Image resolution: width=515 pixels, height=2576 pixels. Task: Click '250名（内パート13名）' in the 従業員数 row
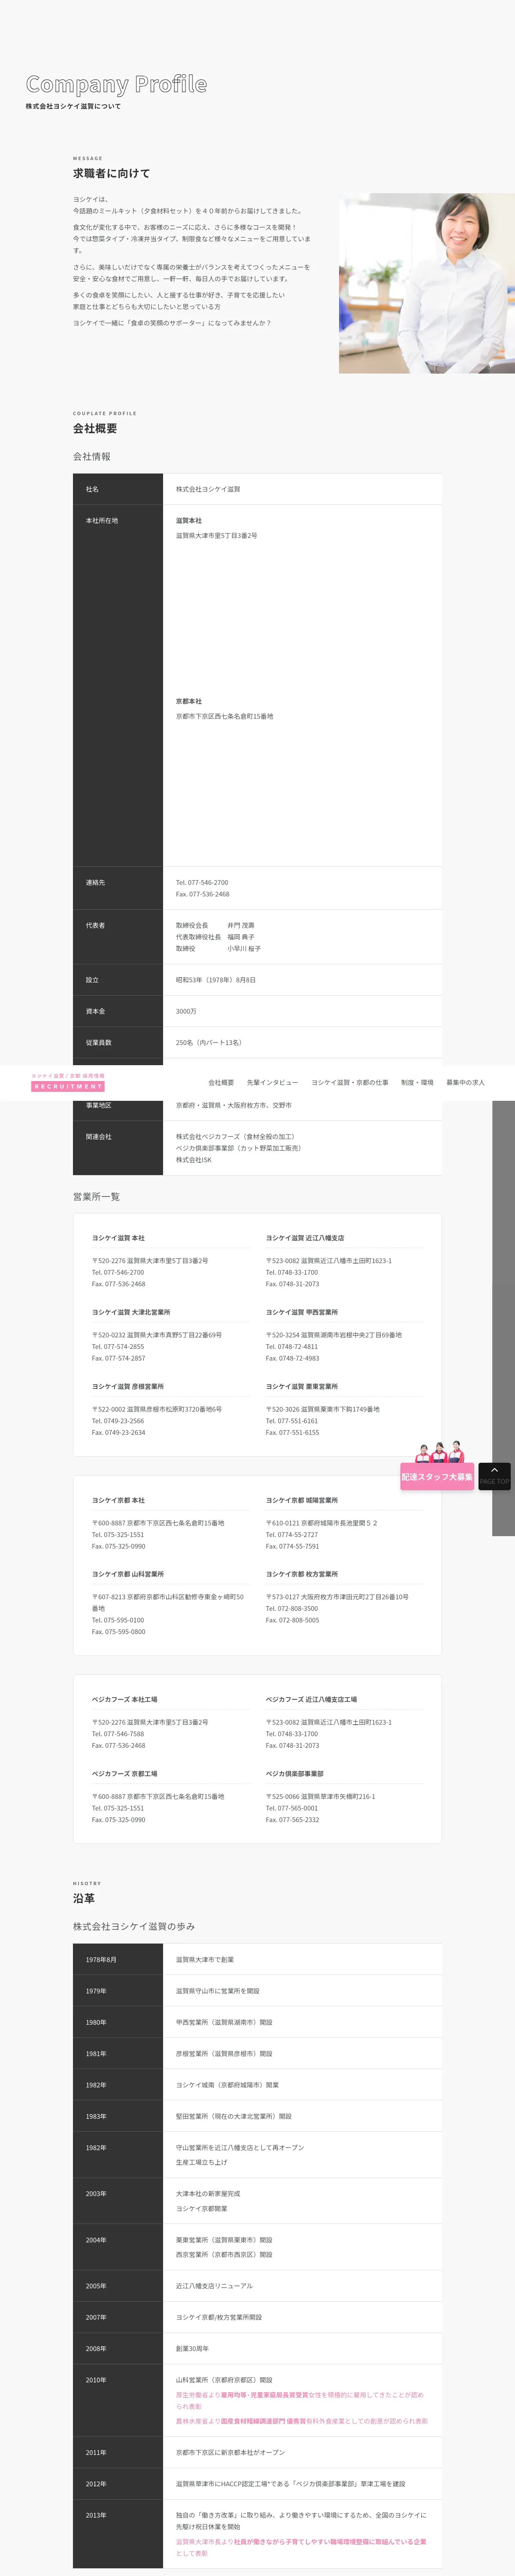pos(209,1043)
